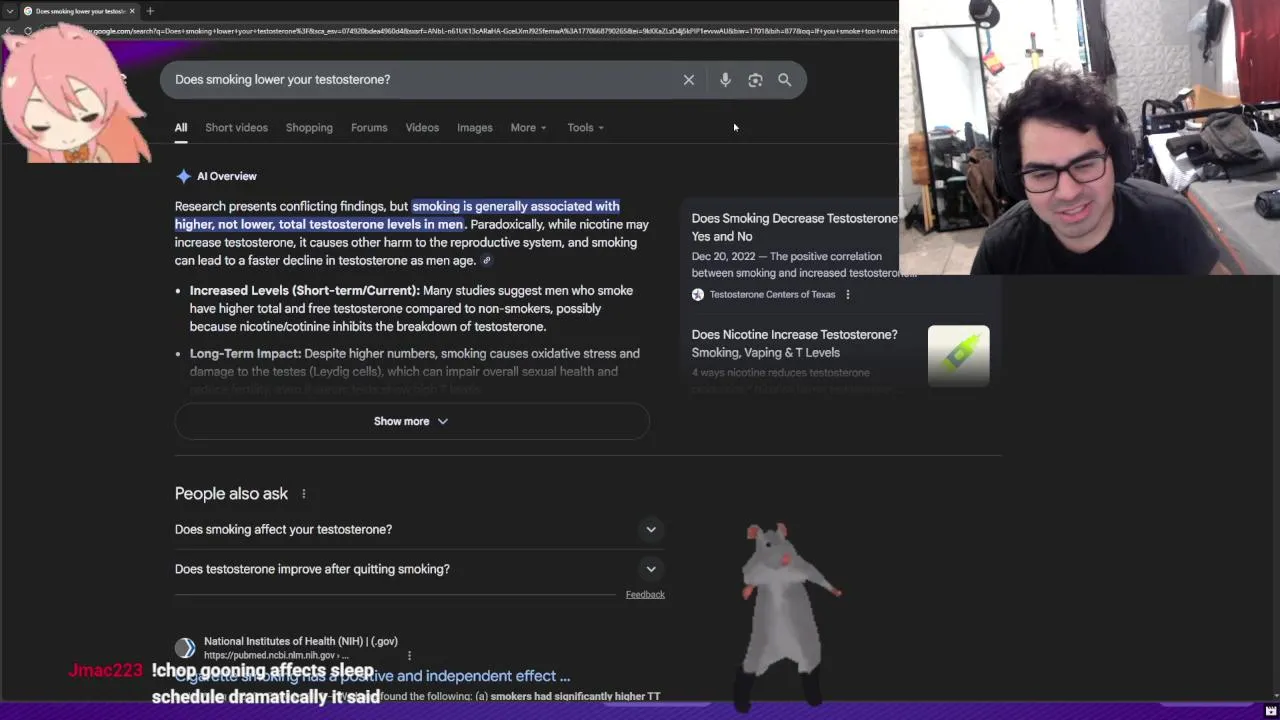Open People also ask options menu
This screenshot has width=1280, height=720.
coord(304,494)
